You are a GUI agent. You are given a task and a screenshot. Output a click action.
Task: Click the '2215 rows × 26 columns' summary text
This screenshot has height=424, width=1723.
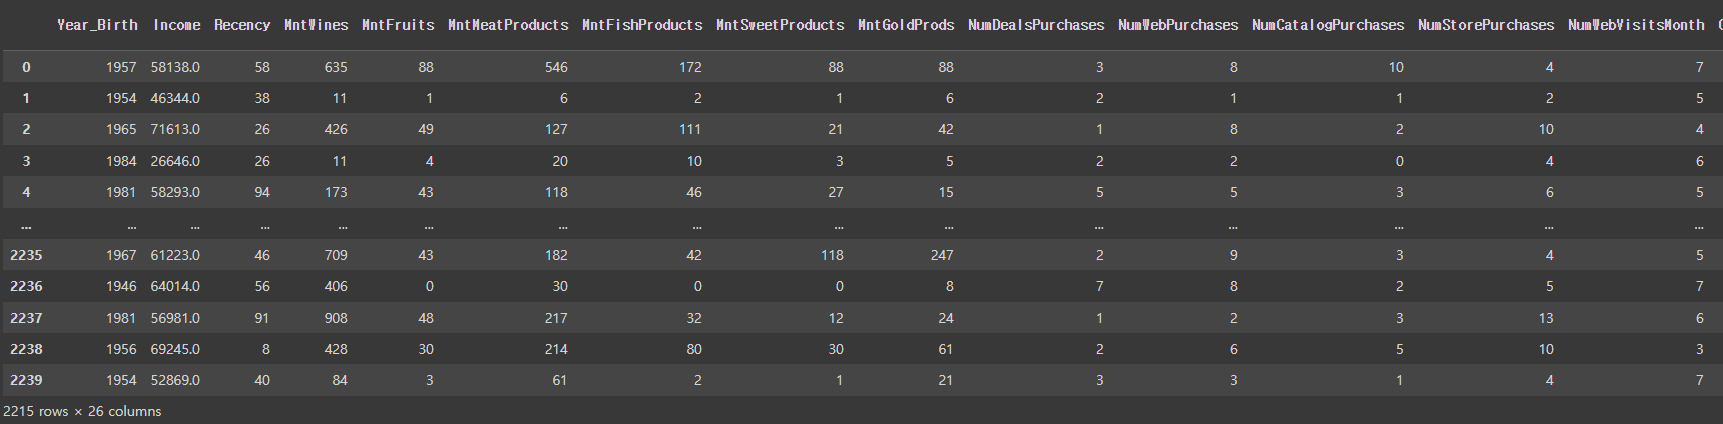(x=82, y=411)
